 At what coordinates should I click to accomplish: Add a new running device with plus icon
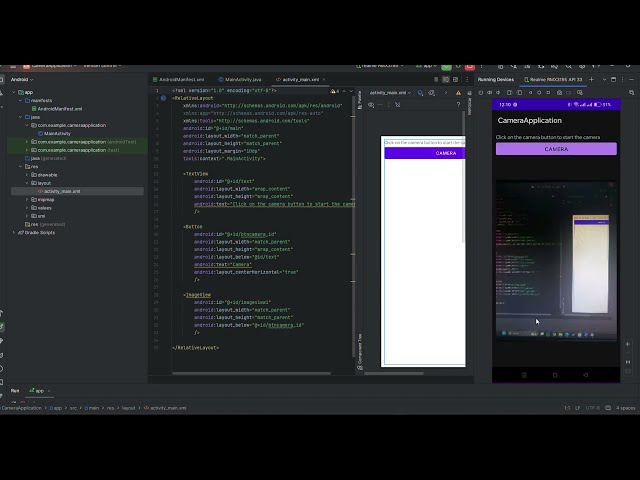[591, 80]
